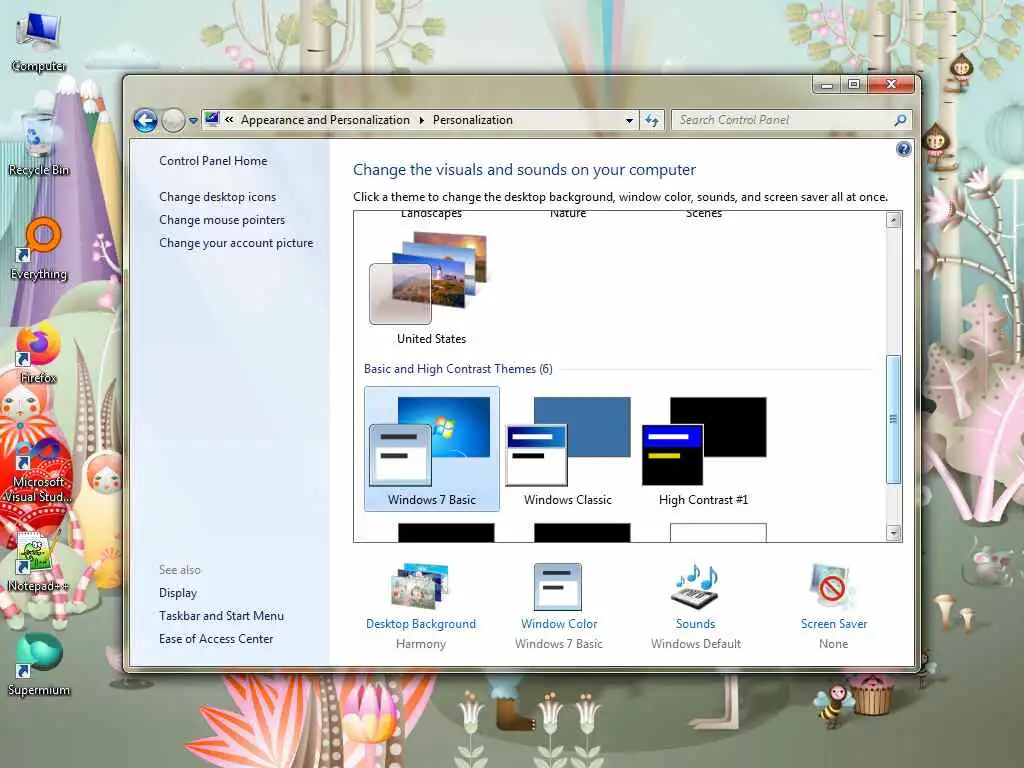The image size is (1024, 768).
Task: Click the Appearance and Personalization breadcrumb
Action: [x=325, y=120]
